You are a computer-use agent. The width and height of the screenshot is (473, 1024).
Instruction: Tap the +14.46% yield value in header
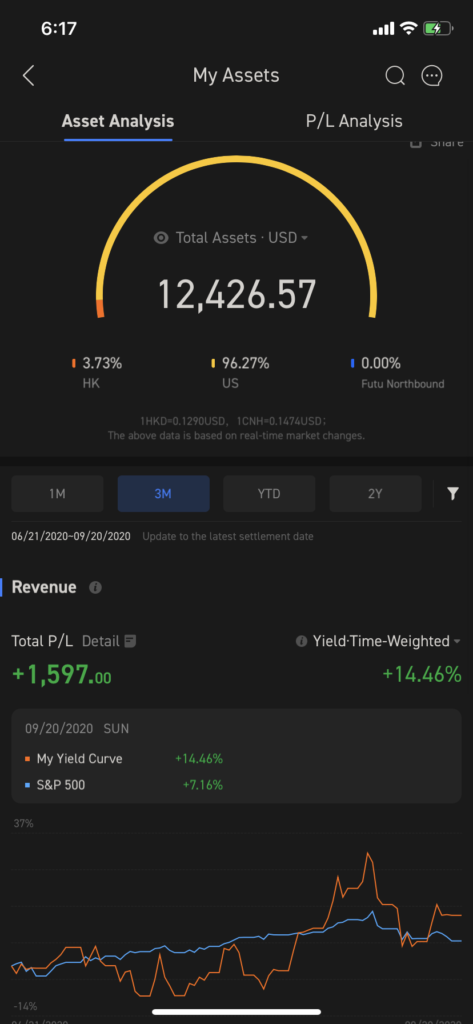coord(422,675)
